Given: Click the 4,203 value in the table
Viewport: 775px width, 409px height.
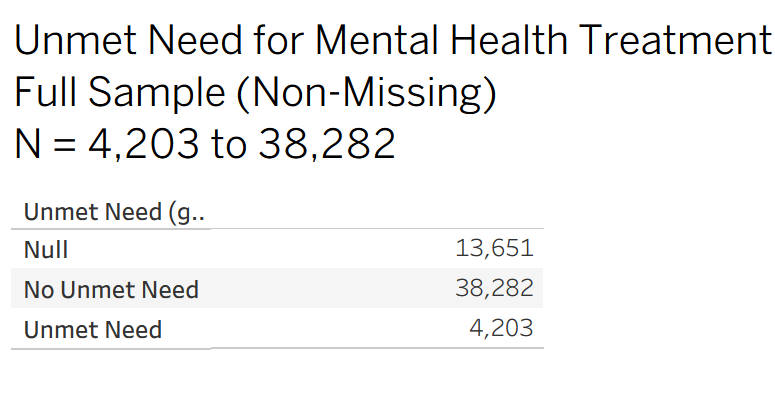Looking at the screenshot, I should 501,328.
